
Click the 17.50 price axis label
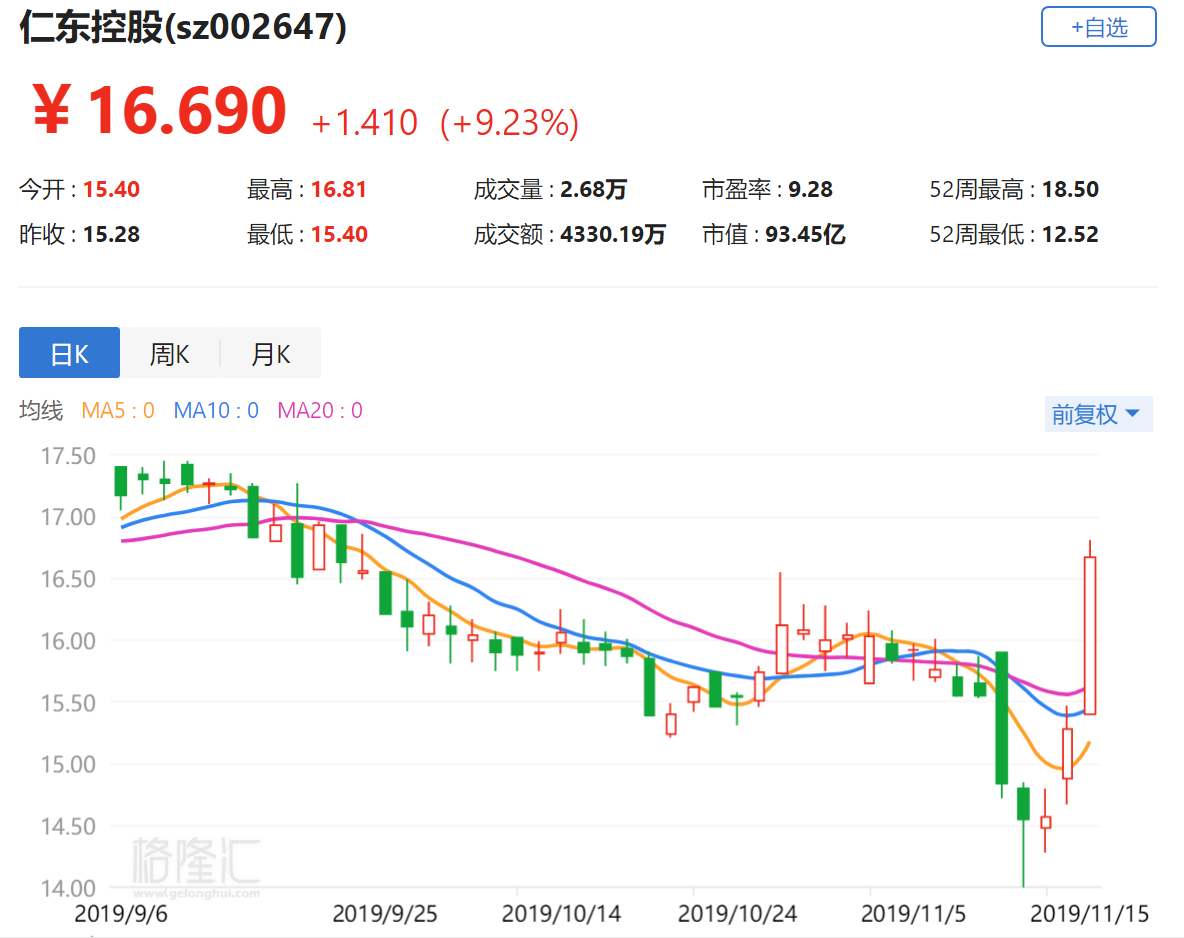pyautogui.click(x=68, y=456)
